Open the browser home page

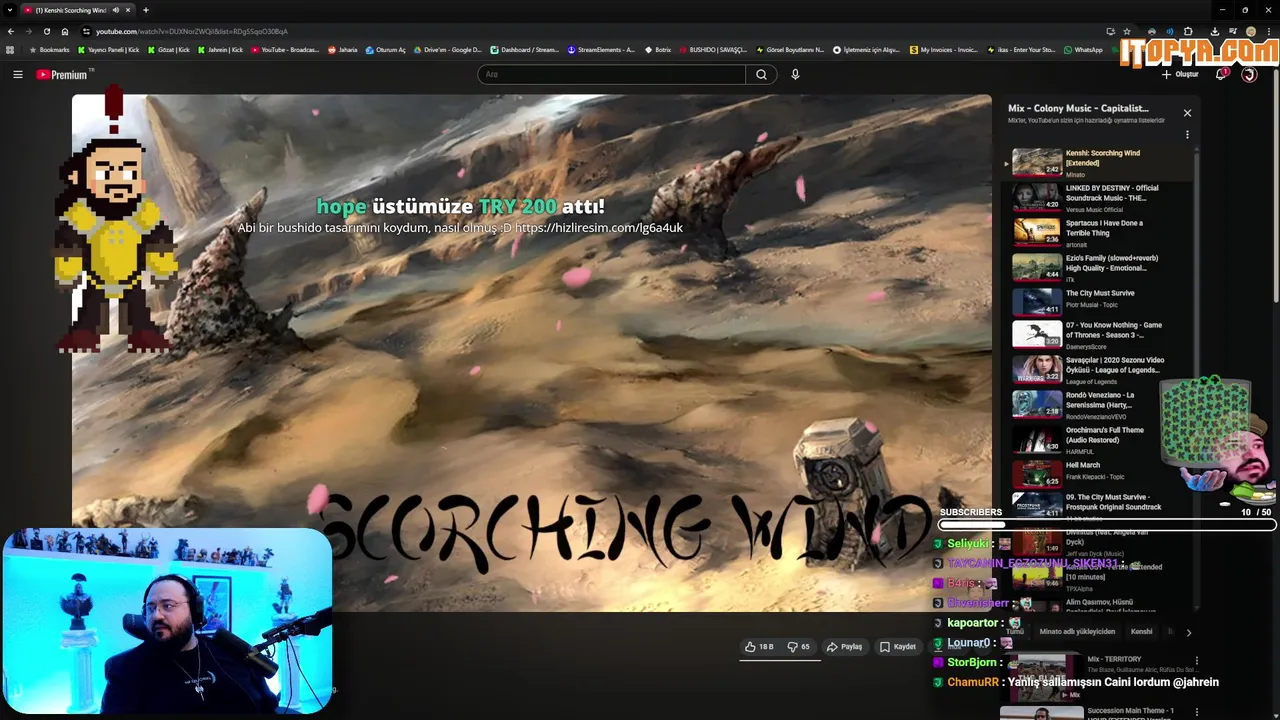point(64,31)
